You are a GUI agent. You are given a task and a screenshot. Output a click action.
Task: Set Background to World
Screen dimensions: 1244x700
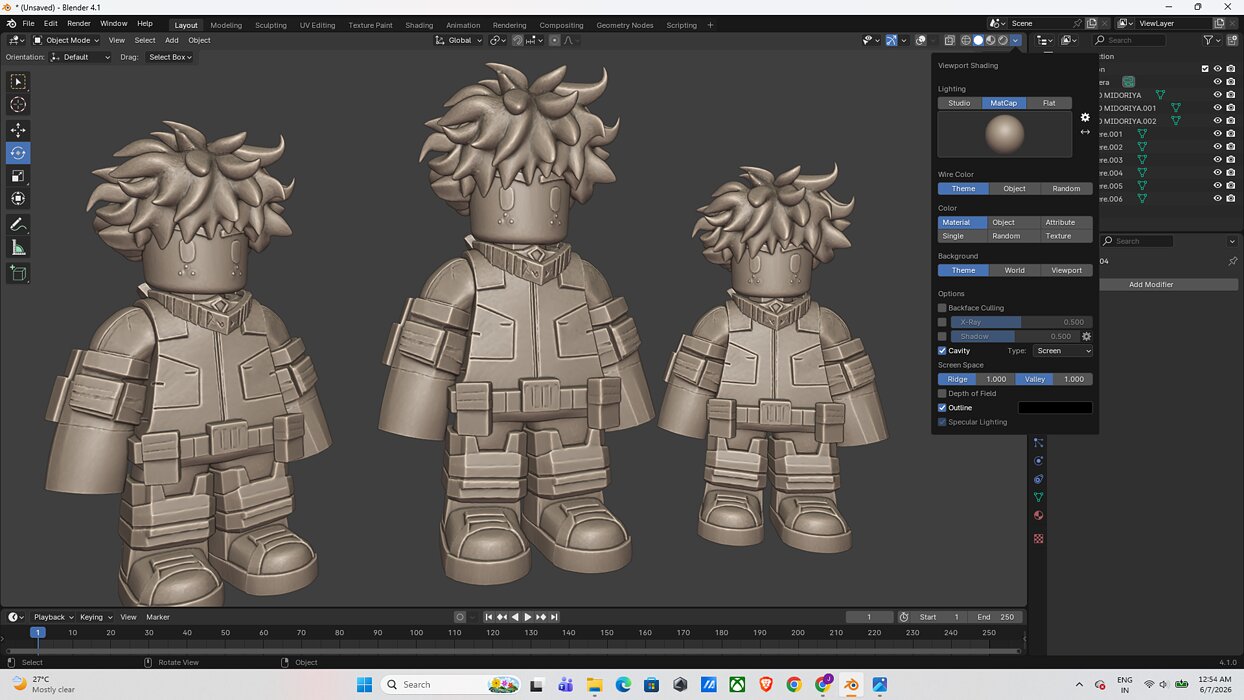(x=1014, y=270)
